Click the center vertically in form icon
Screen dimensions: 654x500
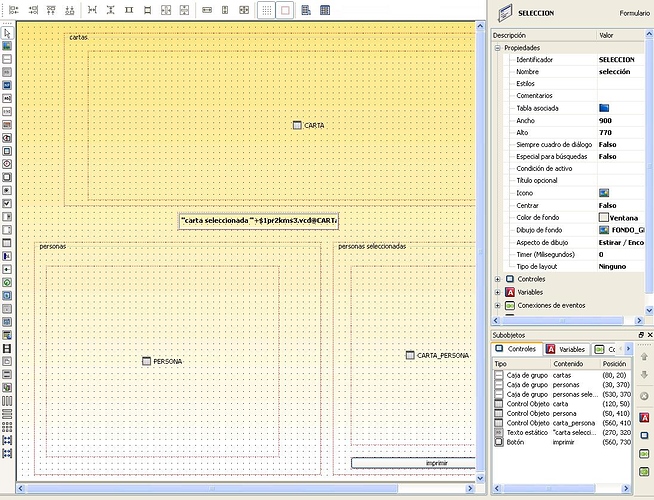(x=184, y=10)
